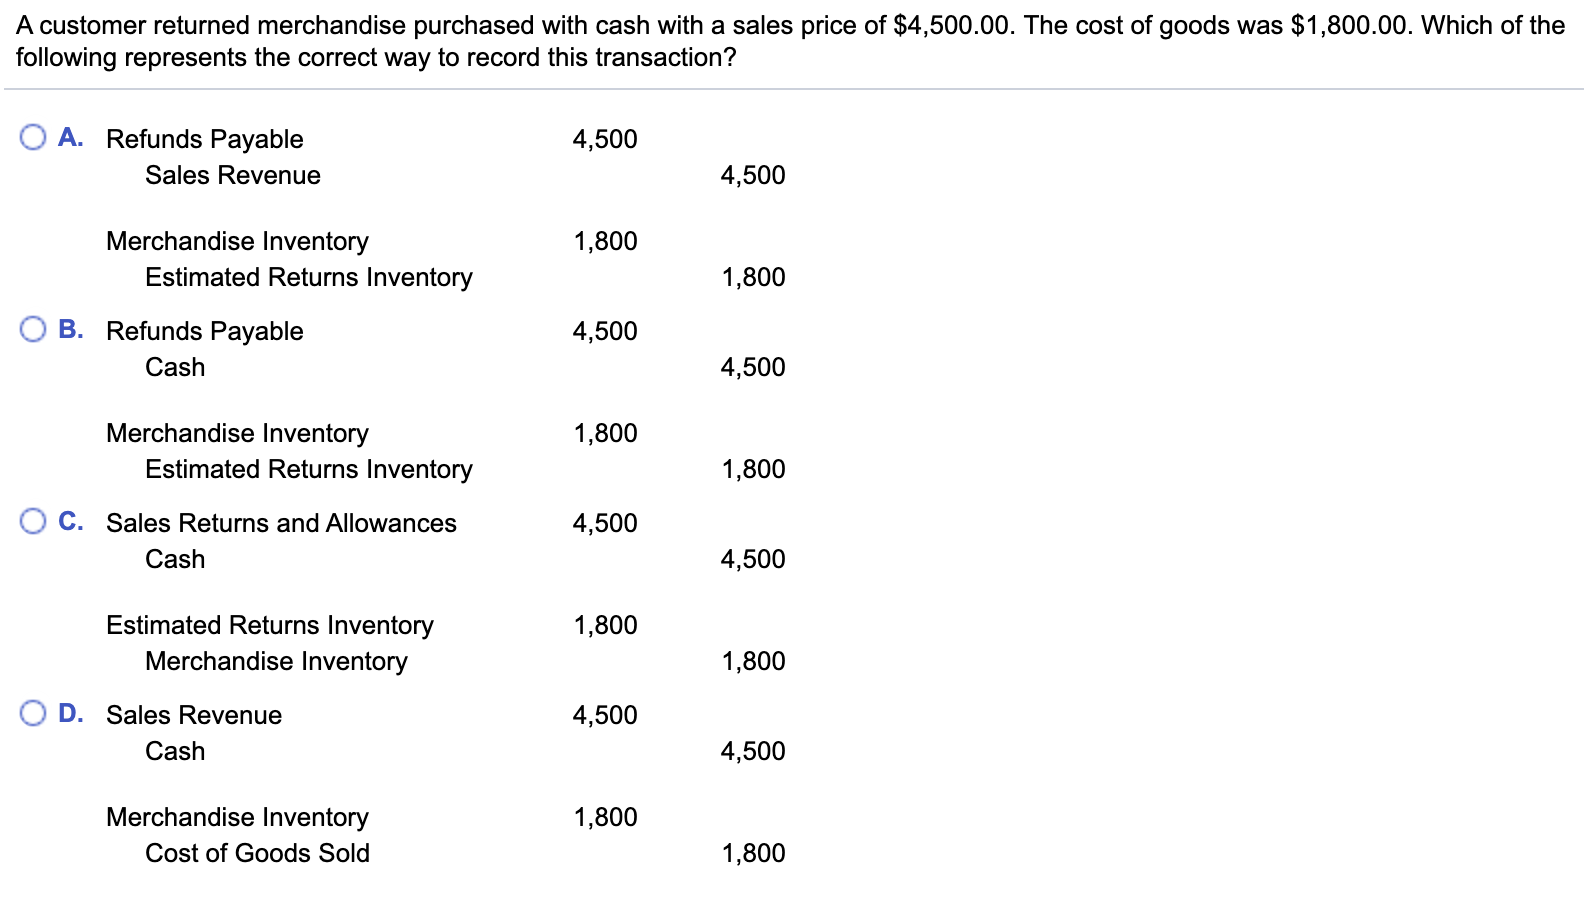The height and width of the screenshot is (902, 1584).
Task: Click Sales Returns and Allowances entry
Action: [x=281, y=523]
